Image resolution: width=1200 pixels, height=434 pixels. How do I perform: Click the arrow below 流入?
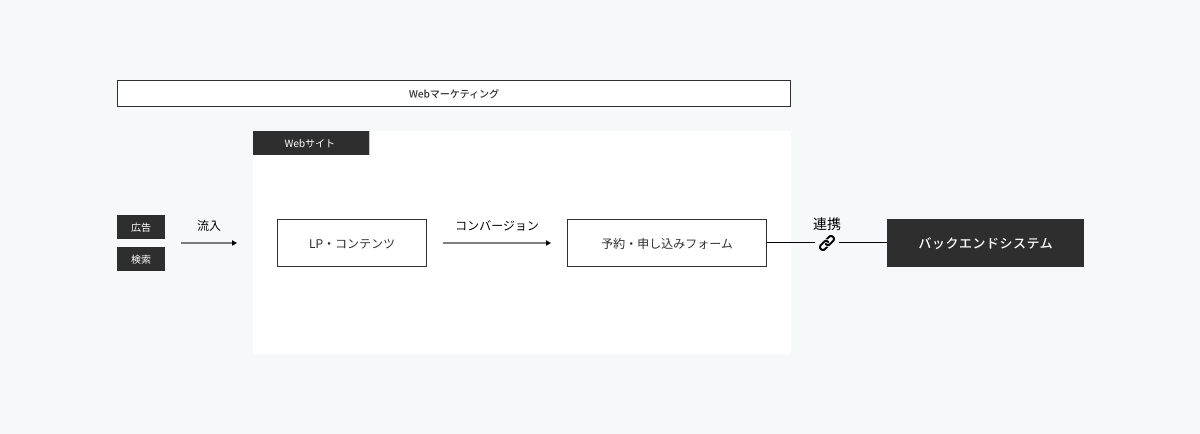(209, 243)
